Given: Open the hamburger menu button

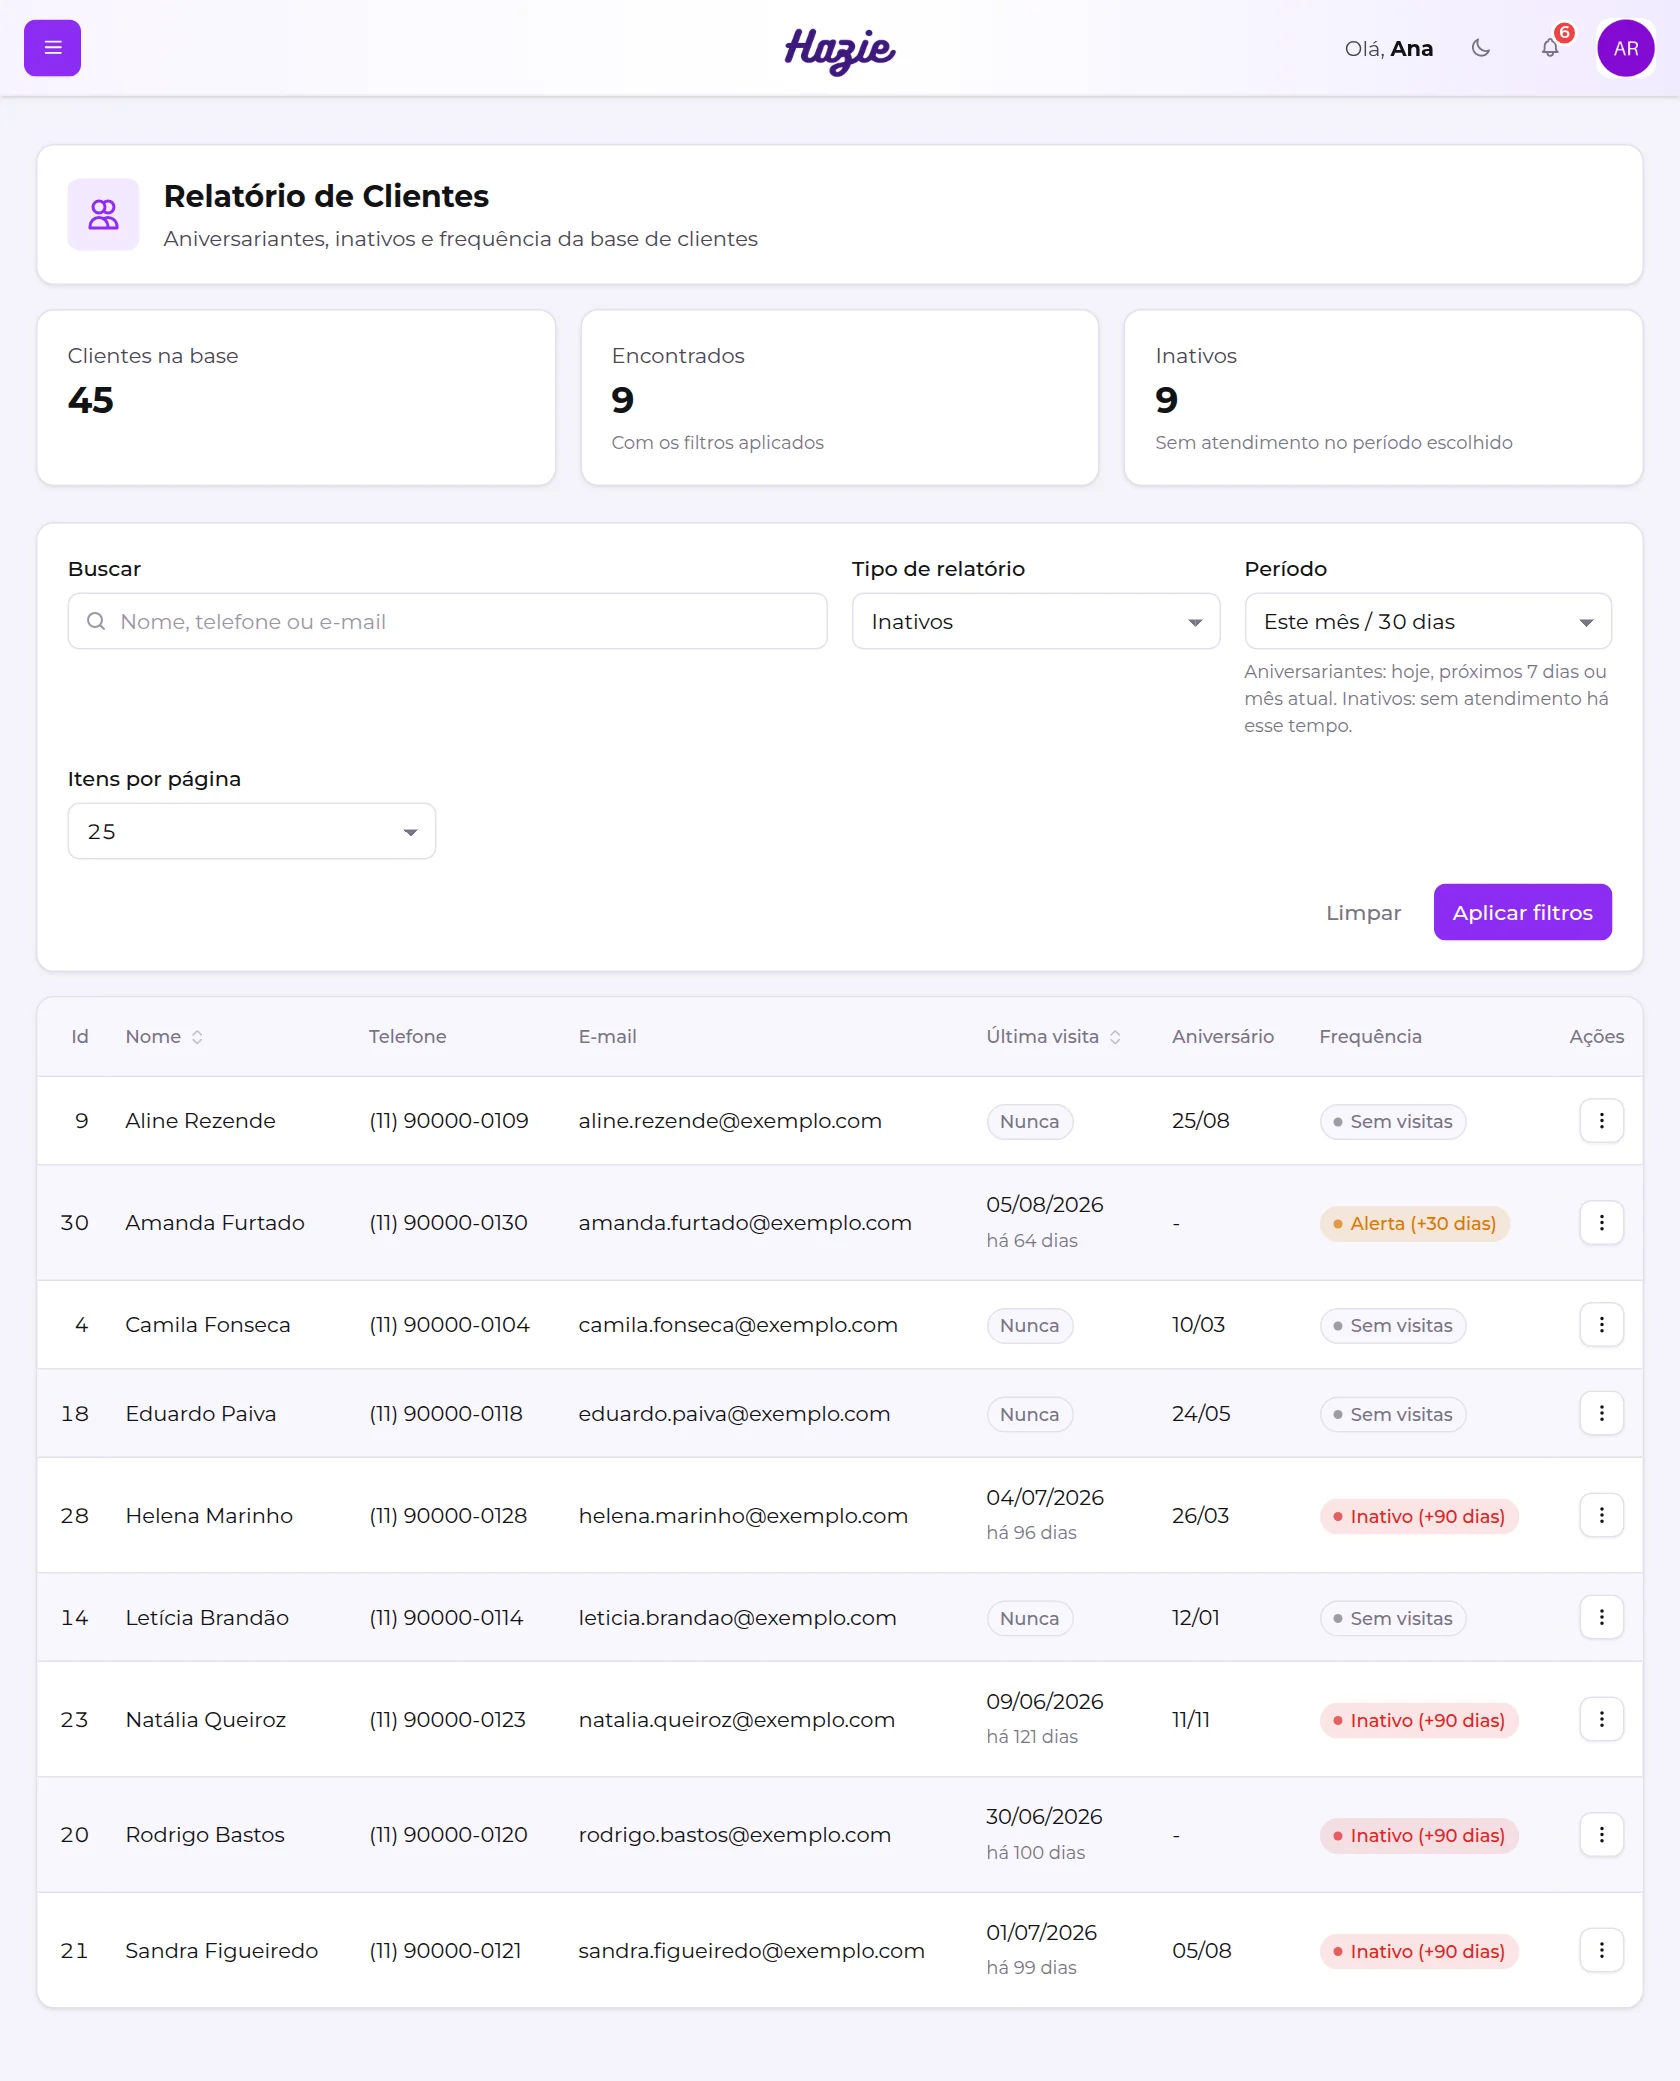Looking at the screenshot, I should pos(52,48).
